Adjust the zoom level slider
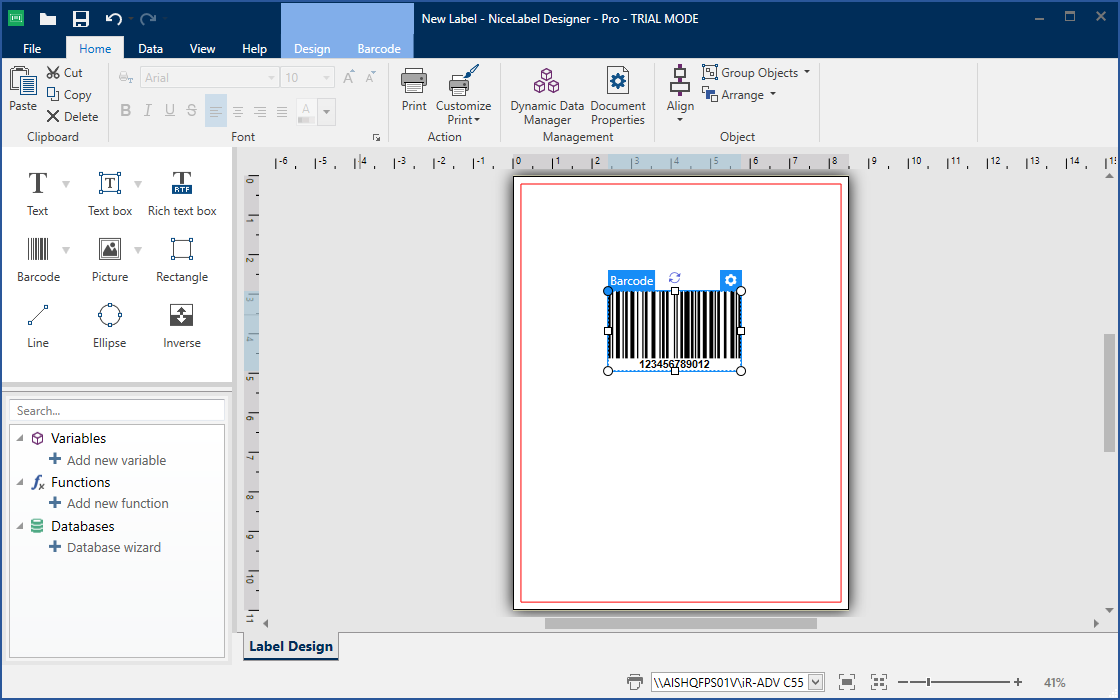 (x=929, y=682)
